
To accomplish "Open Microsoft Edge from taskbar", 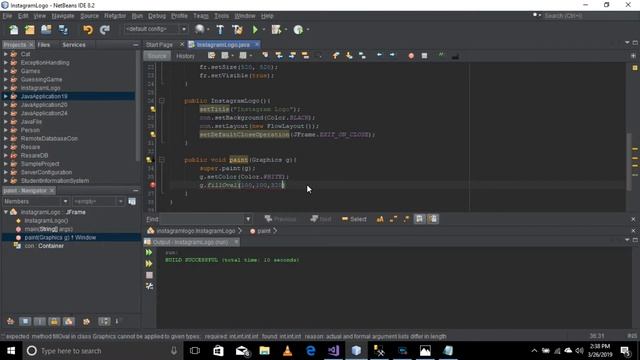I will [311, 351].
